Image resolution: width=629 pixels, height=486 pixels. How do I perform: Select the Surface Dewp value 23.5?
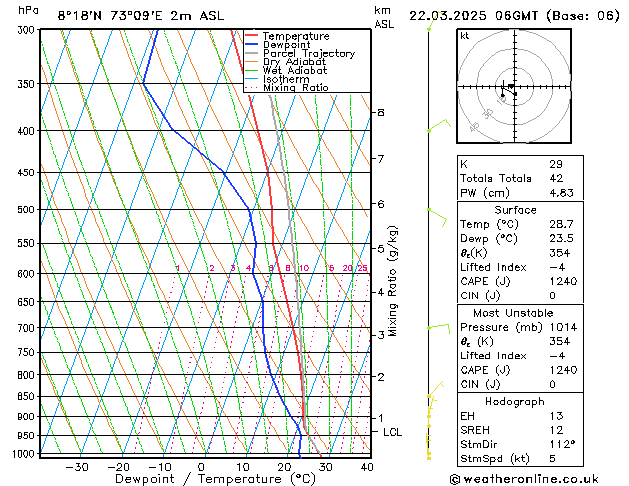pyautogui.click(x=561, y=239)
